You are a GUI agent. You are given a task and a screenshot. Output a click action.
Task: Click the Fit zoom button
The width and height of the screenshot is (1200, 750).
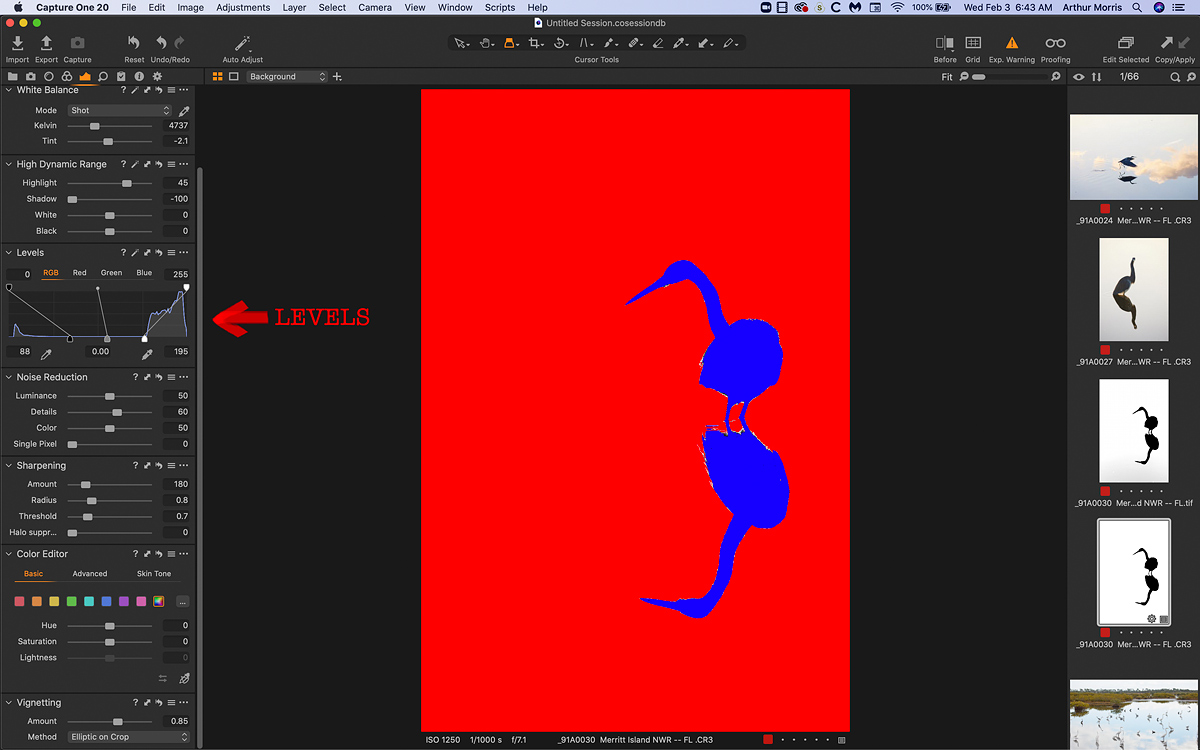pyautogui.click(x=947, y=77)
